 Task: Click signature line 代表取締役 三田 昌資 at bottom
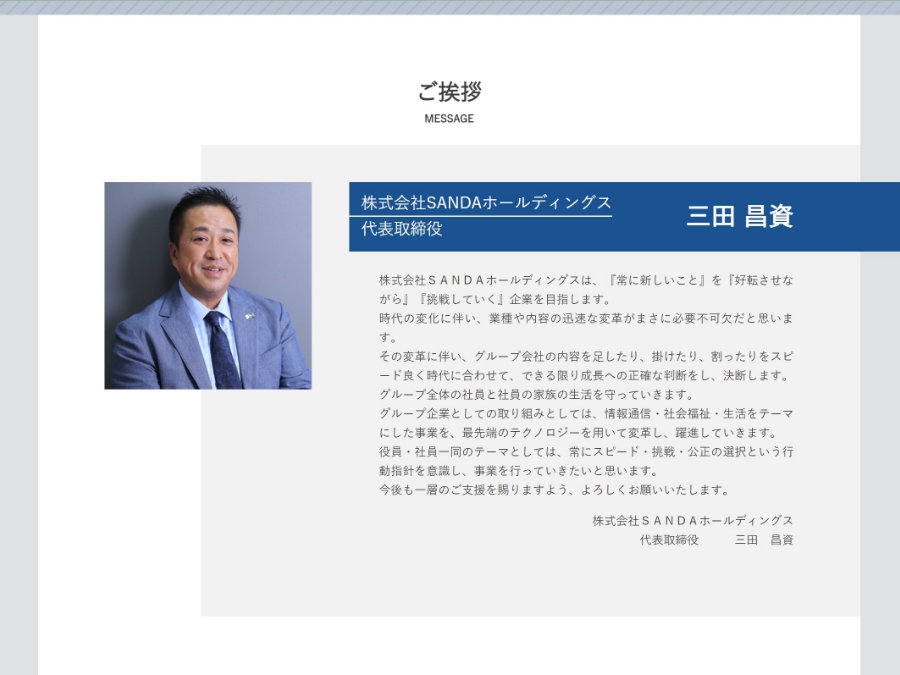[716, 540]
